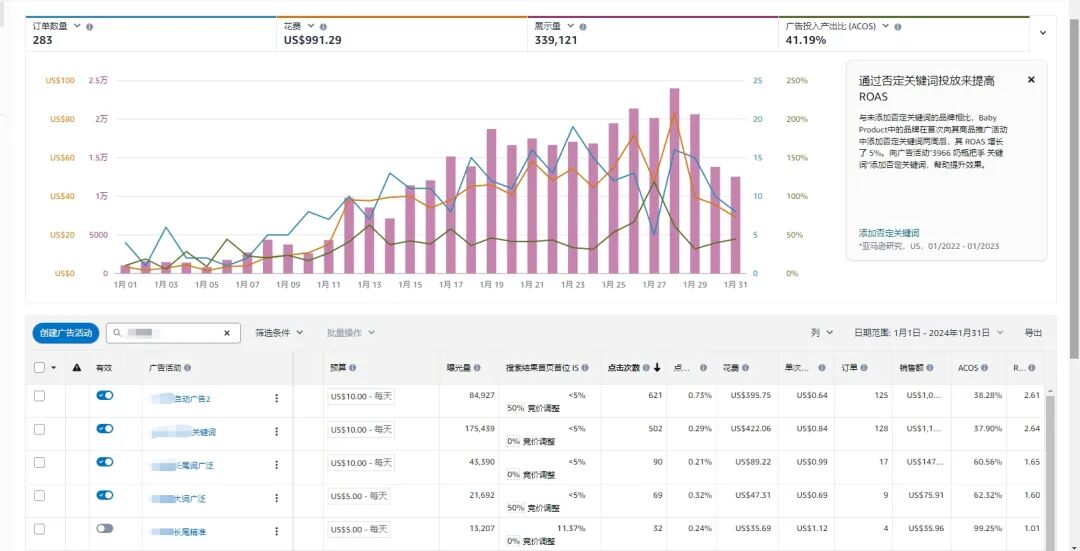1080x551 pixels.
Task: Turn off the 大词广泛 campaign switch
Action: click(x=105, y=495)
